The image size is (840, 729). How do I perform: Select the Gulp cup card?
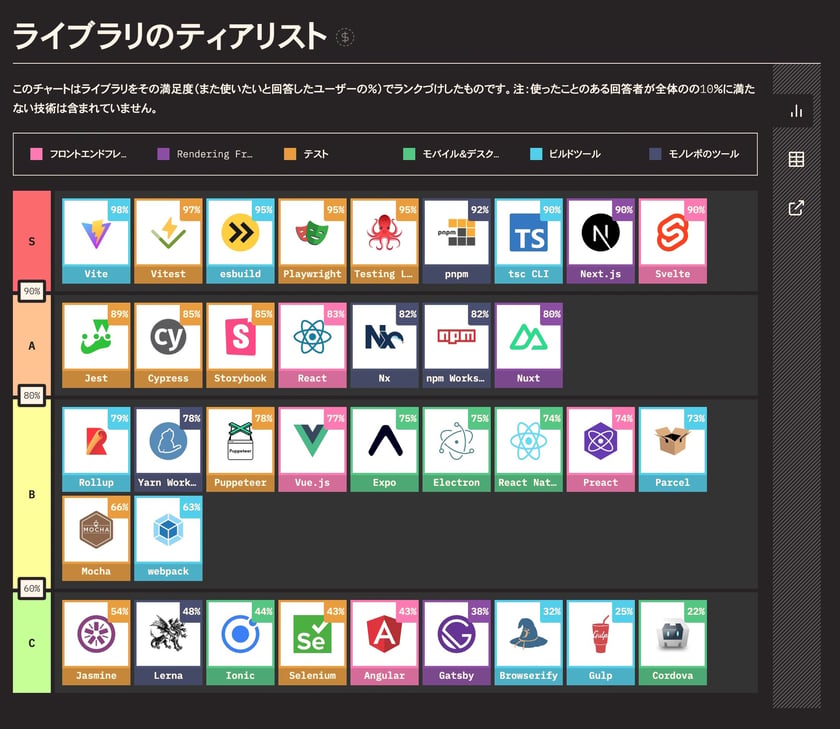[x=601, y=643]
